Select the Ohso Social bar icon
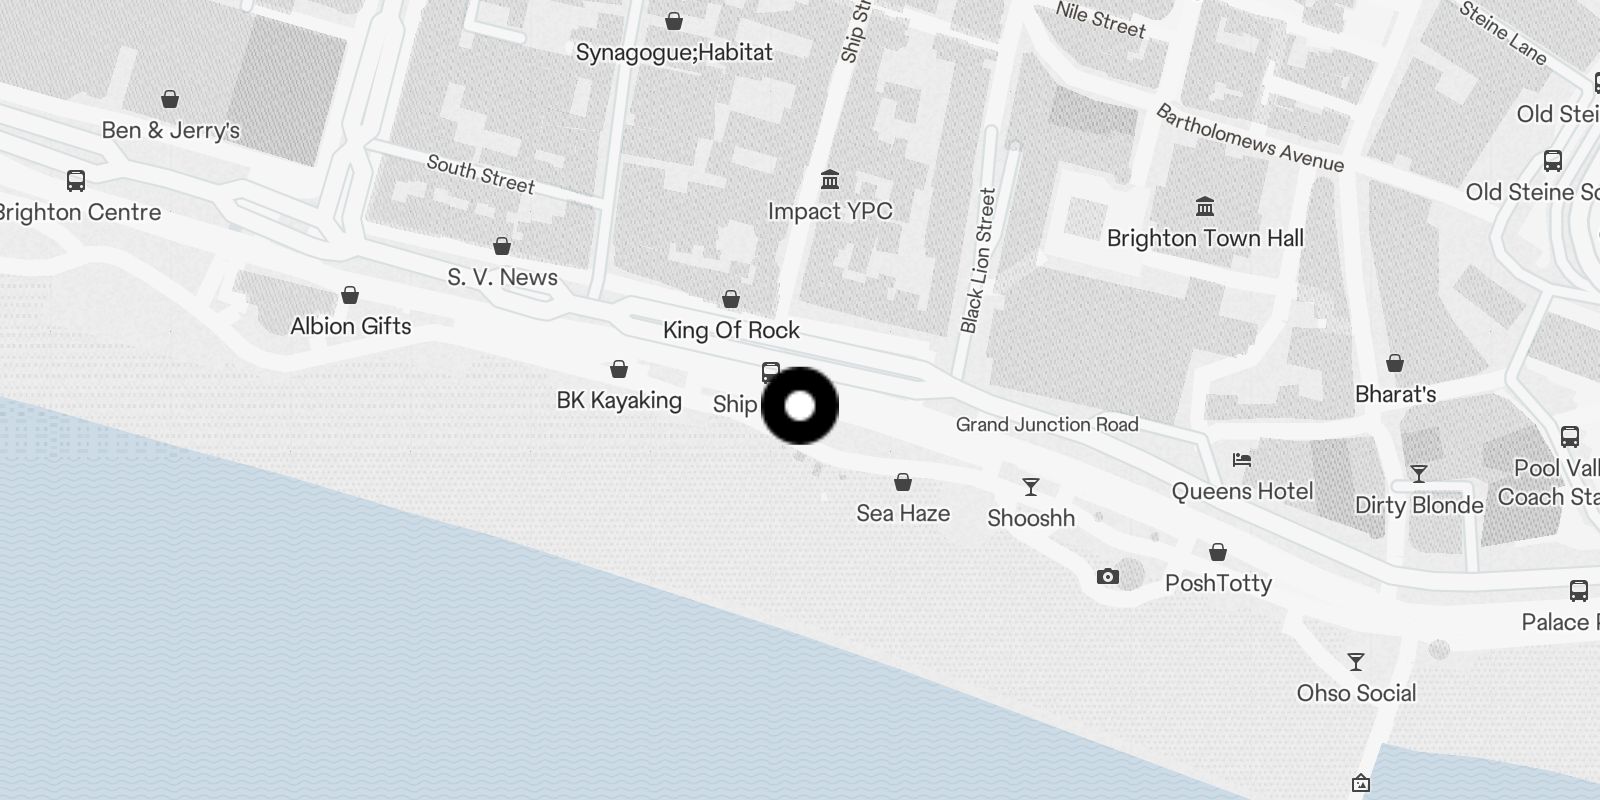Viewport: 1600px width, 800px height. pos(1356,662)
